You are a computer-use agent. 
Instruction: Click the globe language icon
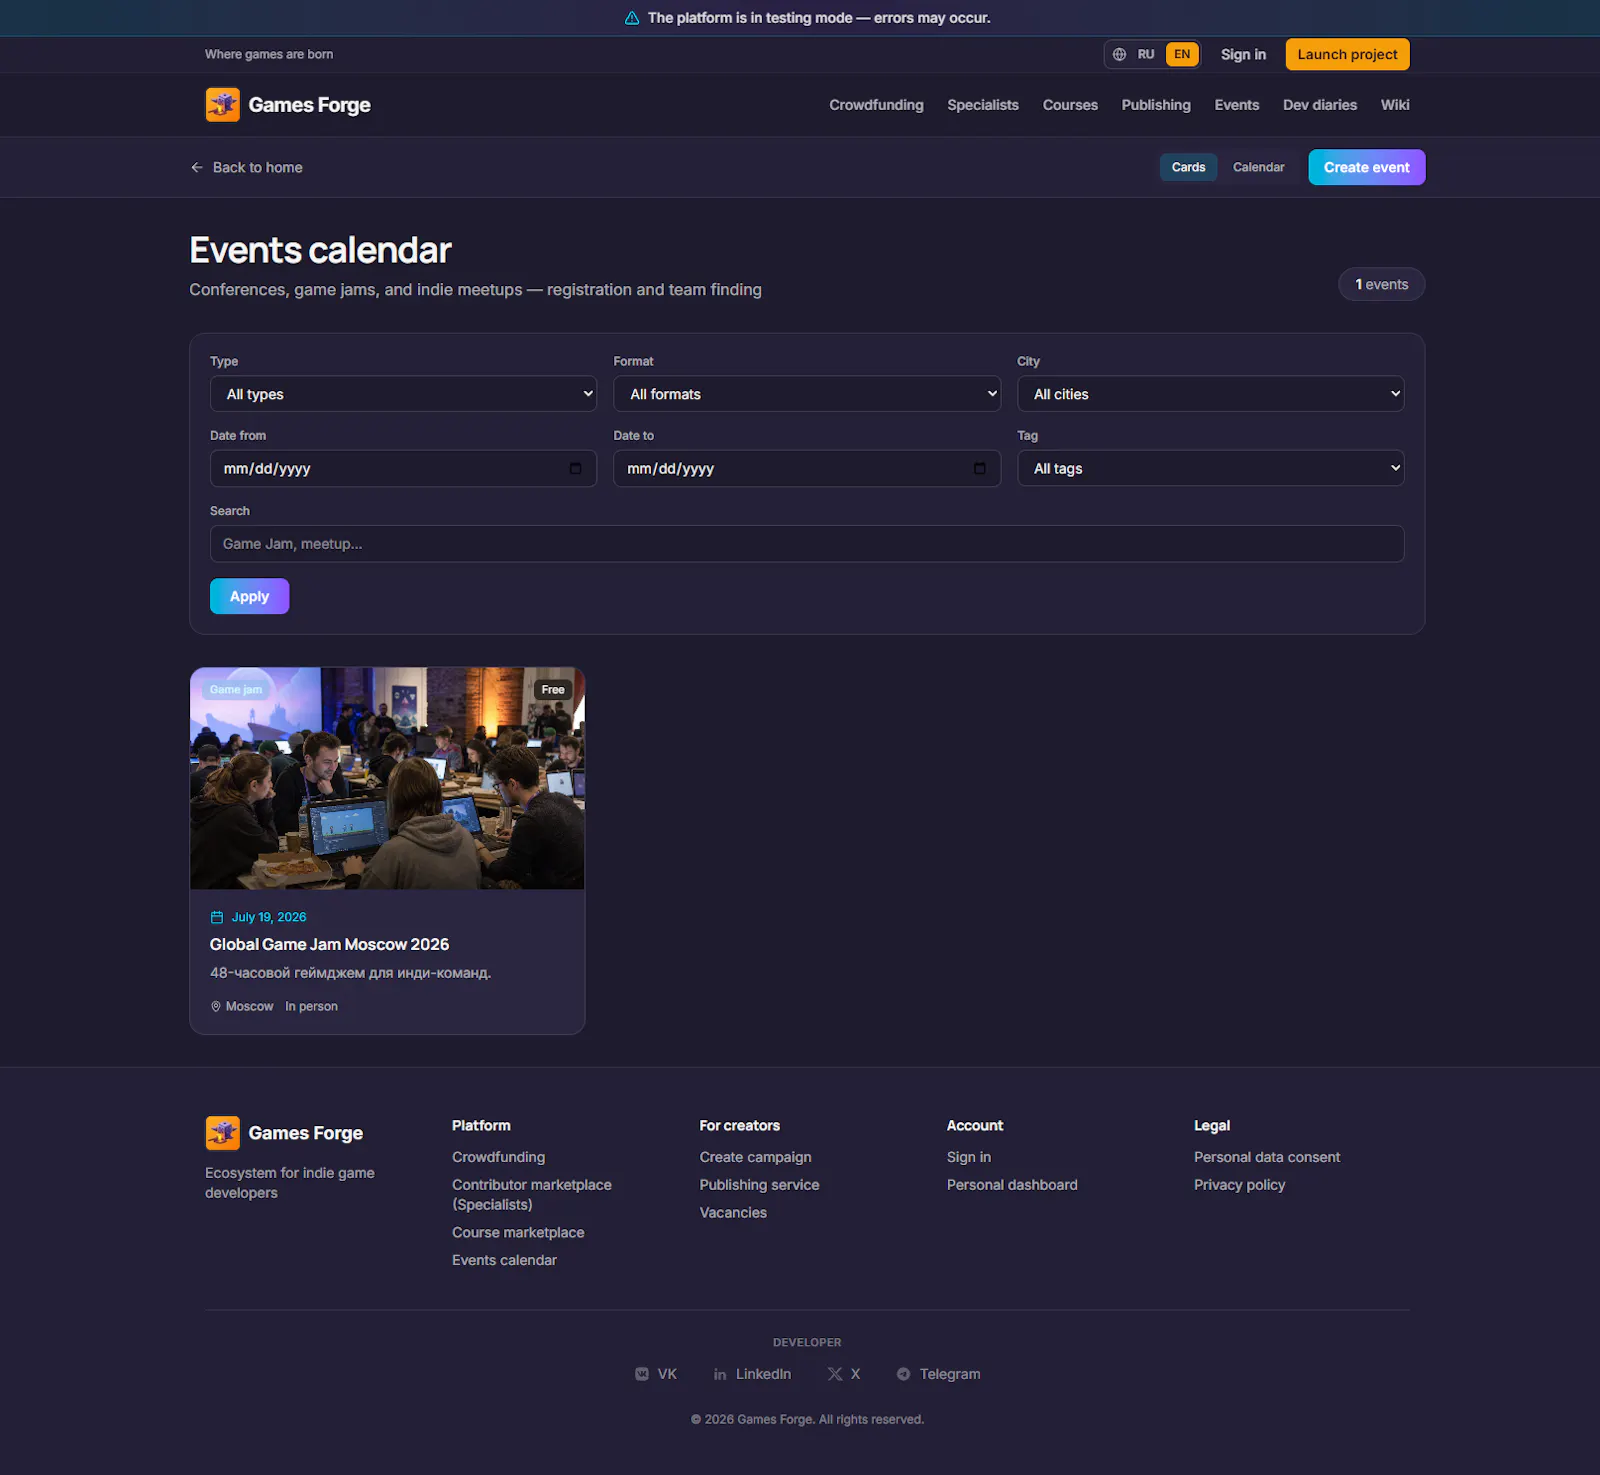pyautogui.click(x=1119, y=54)
